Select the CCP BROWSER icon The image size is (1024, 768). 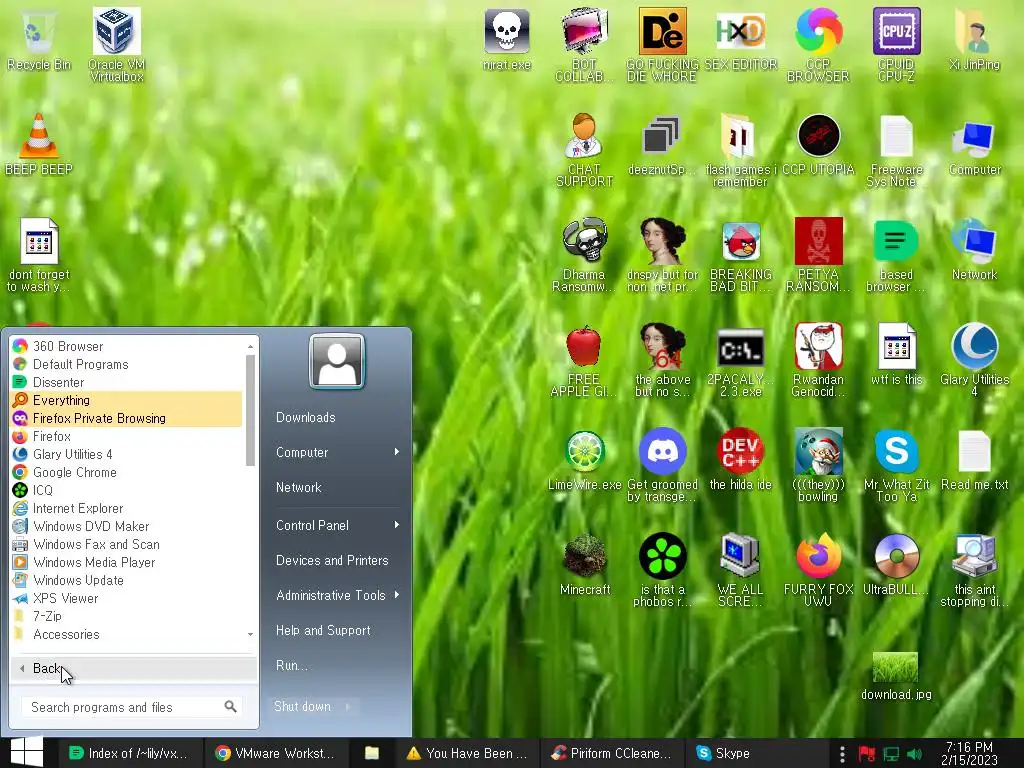pos(818,44)
